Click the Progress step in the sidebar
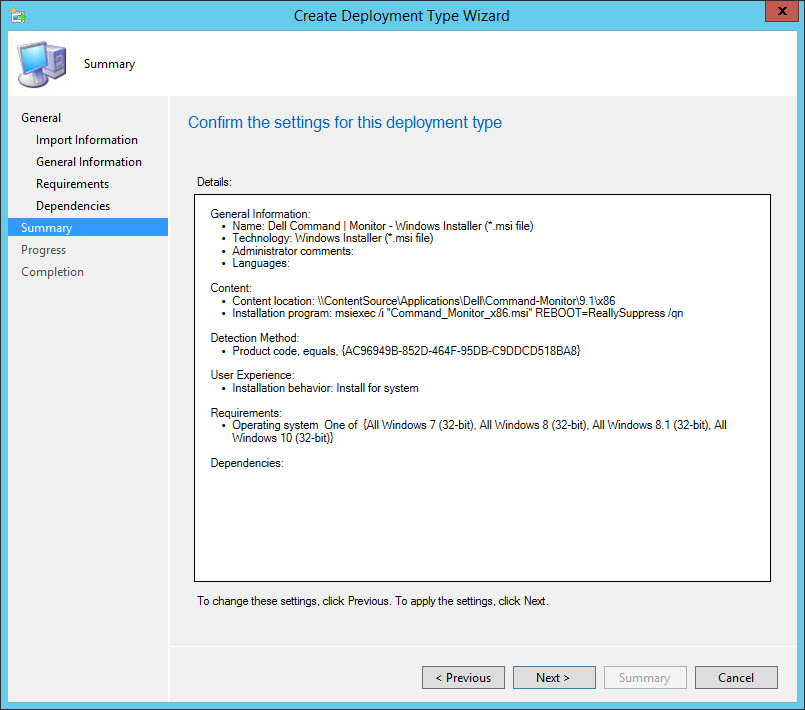805x710 pixels. pyautogui.click(x=44, y=250)
